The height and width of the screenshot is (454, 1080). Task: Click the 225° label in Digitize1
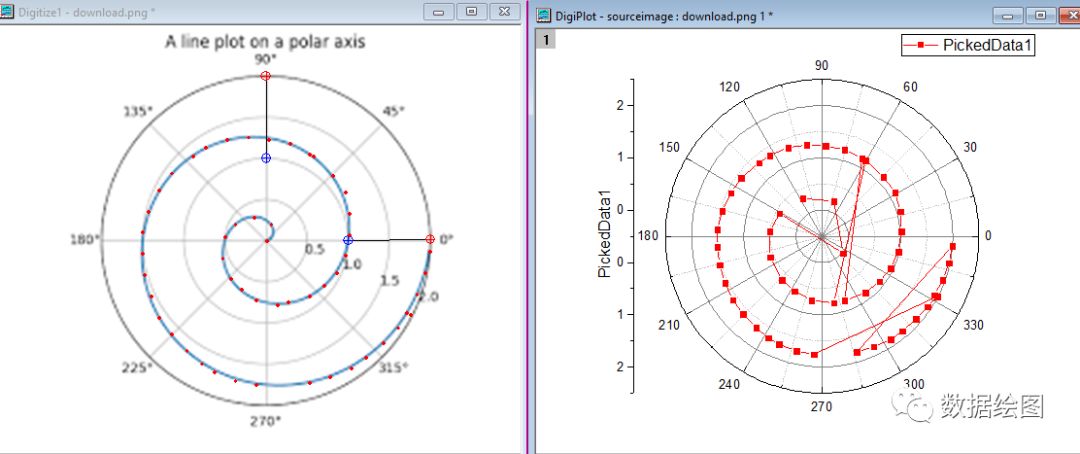click(x=137, y=367)
